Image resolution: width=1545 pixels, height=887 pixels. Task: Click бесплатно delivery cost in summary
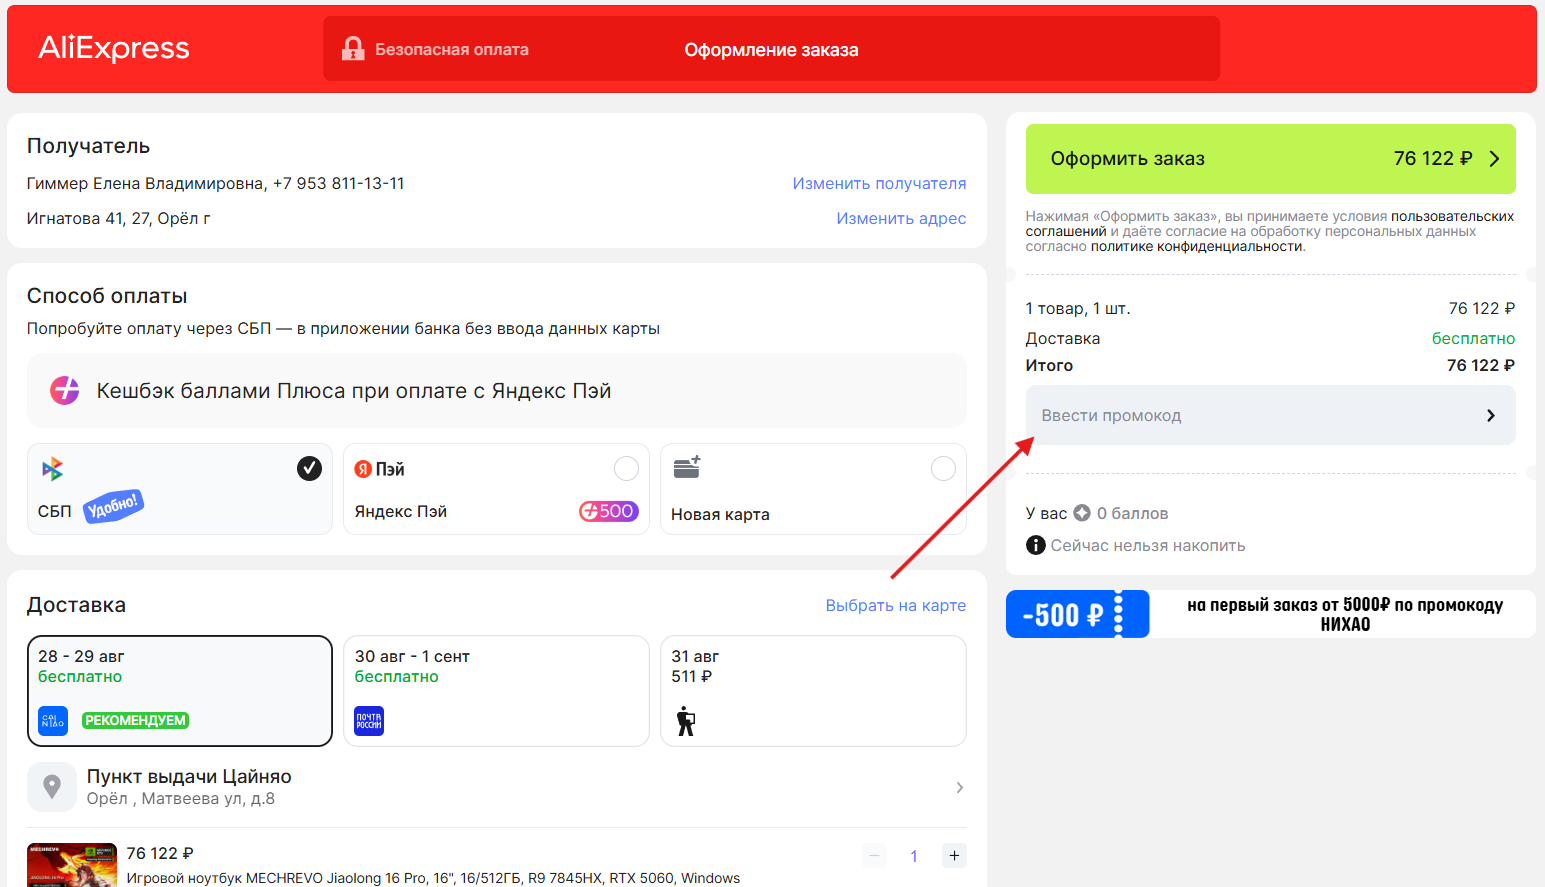pos(1473,338)
